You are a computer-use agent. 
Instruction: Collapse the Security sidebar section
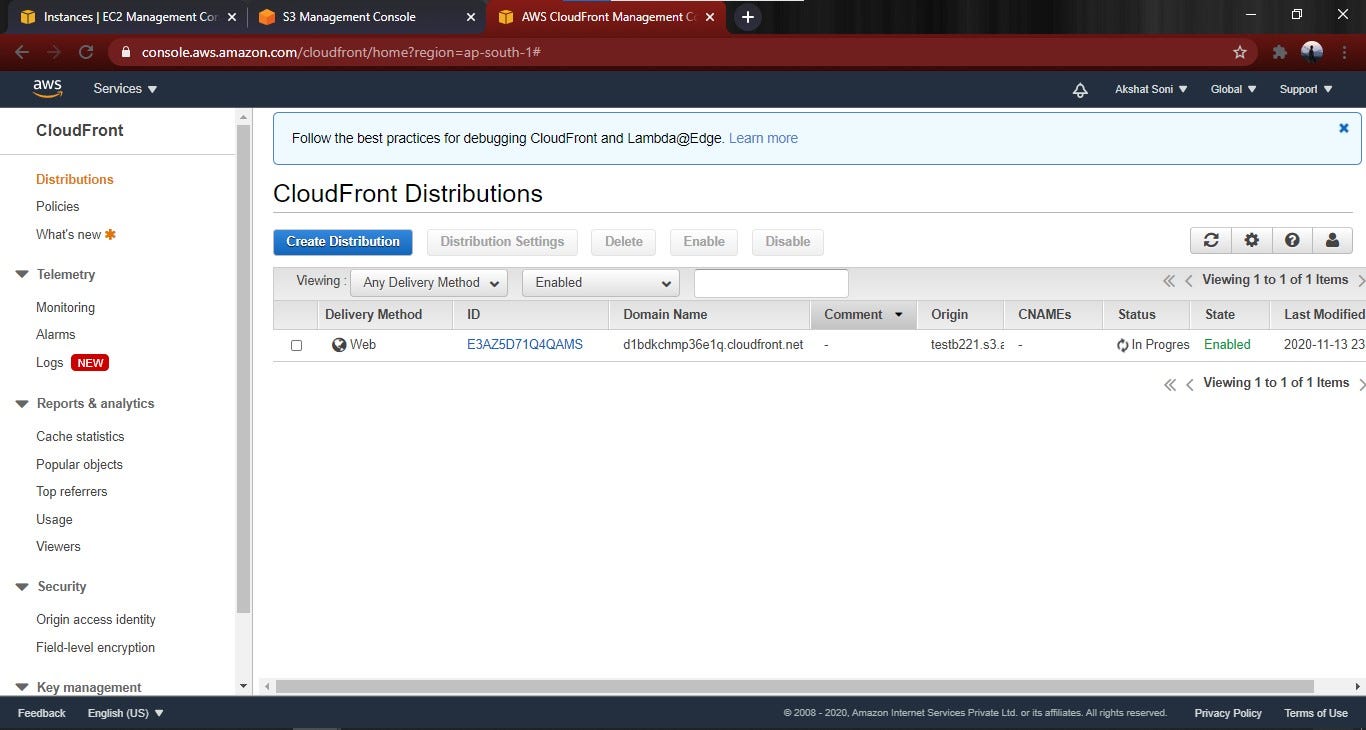(21, 587)
